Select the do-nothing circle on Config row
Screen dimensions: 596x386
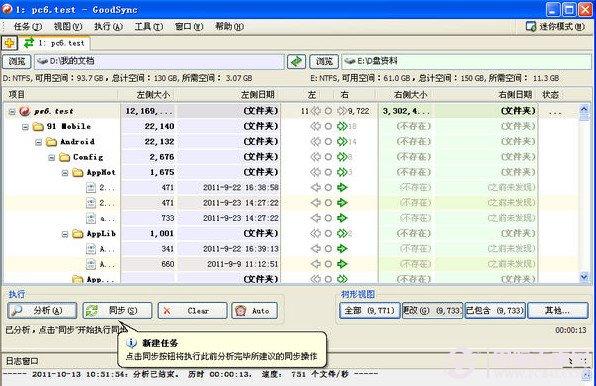328,157
